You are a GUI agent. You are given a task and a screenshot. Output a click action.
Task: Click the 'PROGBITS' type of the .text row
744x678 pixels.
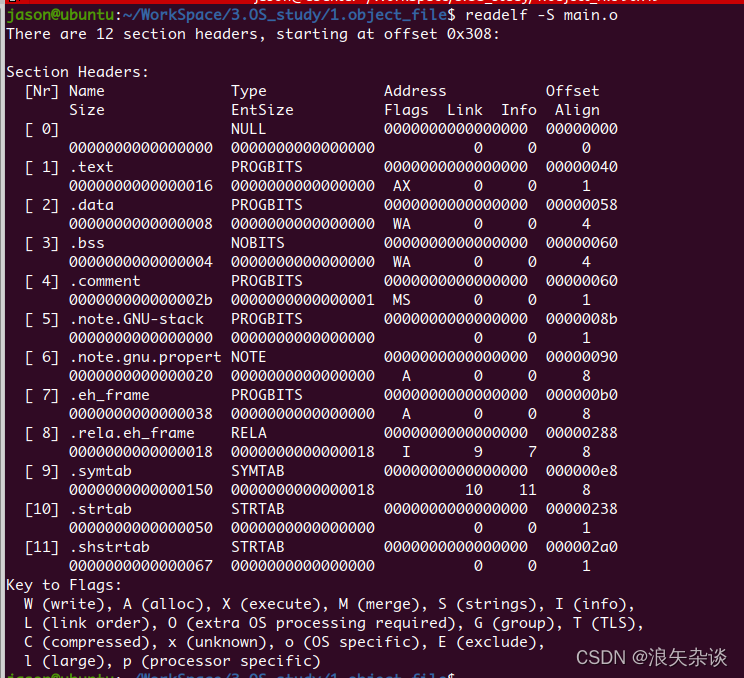point(267,167)
